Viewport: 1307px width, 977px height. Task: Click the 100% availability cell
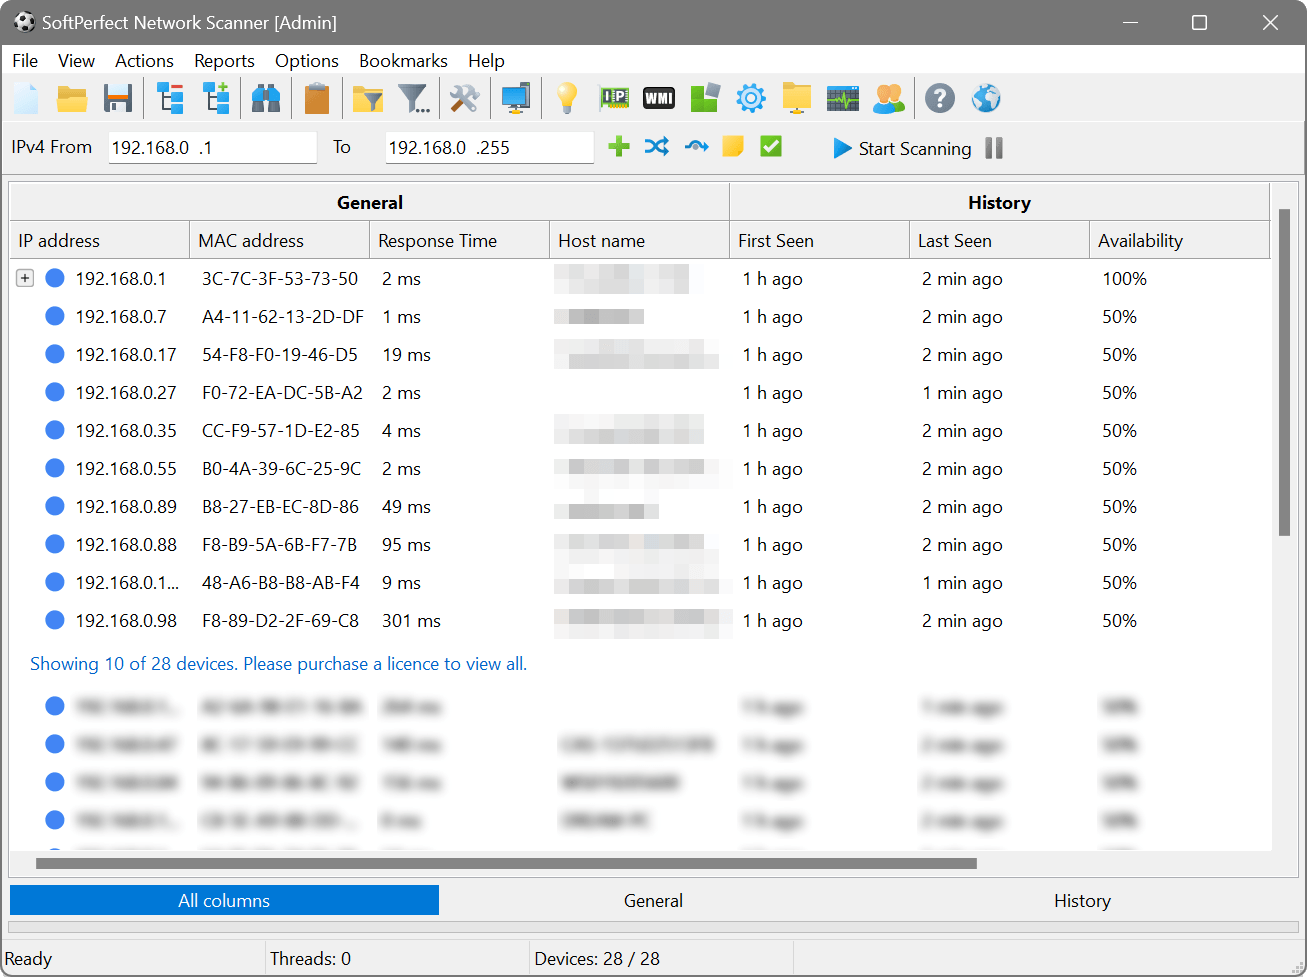(x=1124, y=278)
